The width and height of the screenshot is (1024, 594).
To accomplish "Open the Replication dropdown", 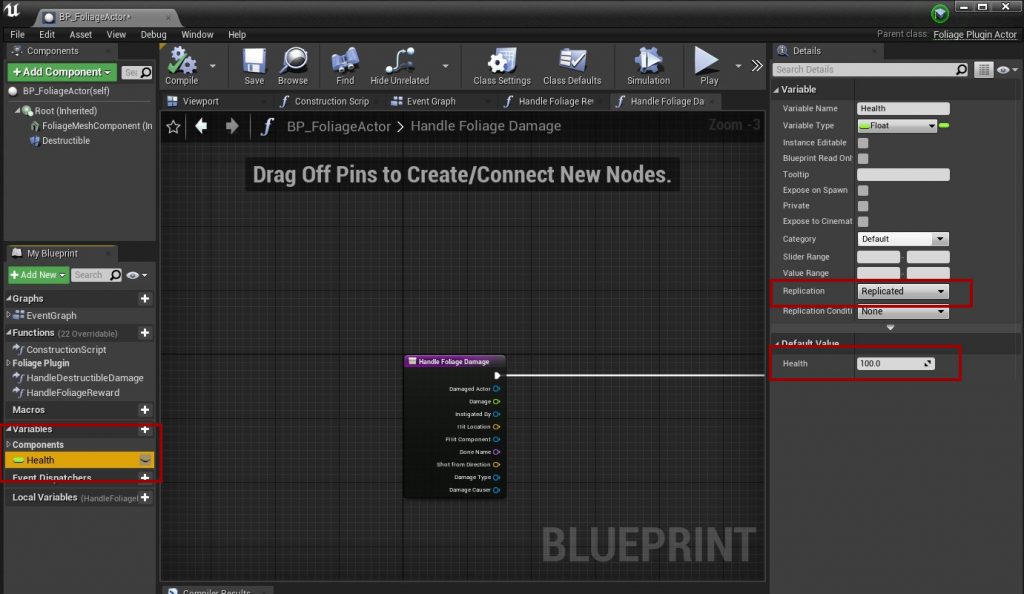I will click(x=903, y=291).
